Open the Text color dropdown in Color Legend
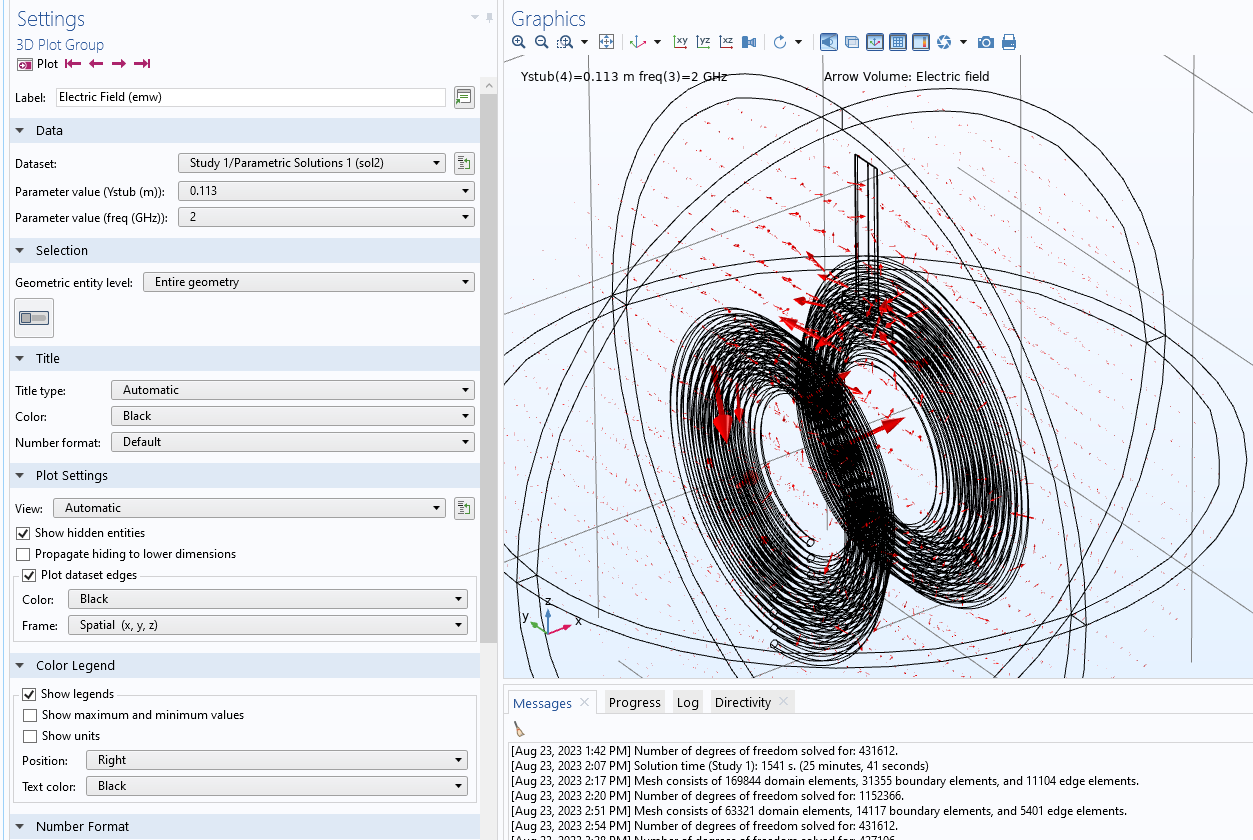This screenshot has height=840, width=1253. pos(277,786)
